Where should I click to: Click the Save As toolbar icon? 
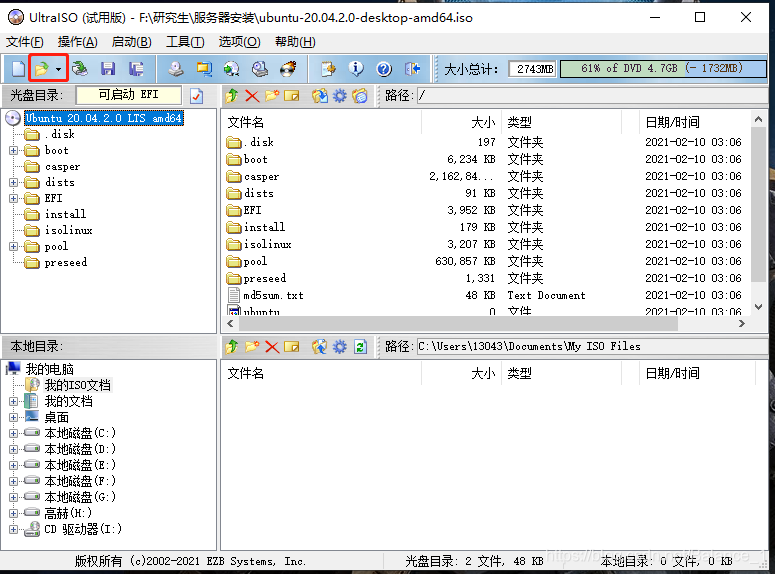(x=136, y=69)
